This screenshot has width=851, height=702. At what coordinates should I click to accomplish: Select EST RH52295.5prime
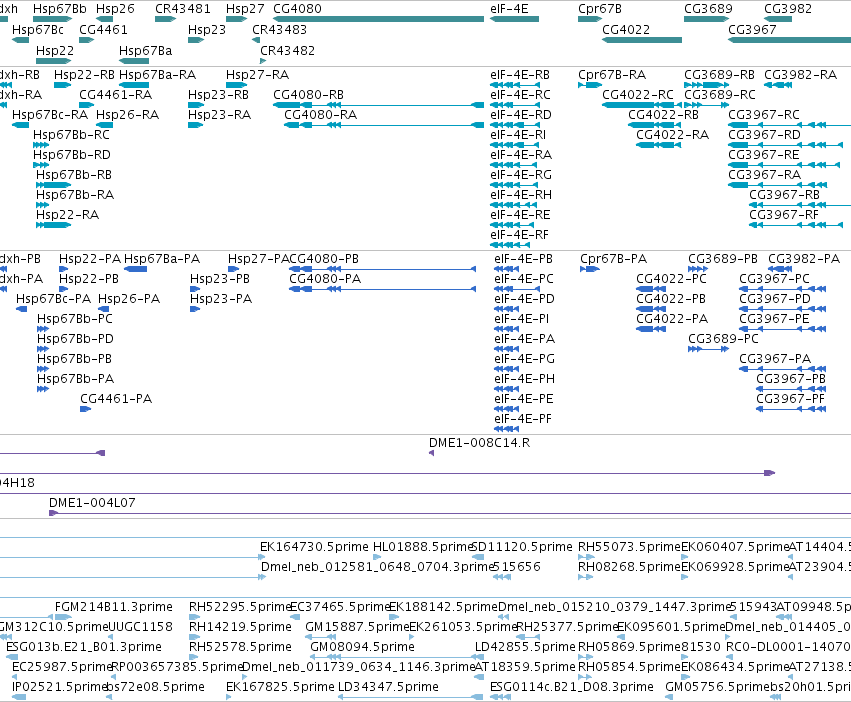click(x=240, y=606)
